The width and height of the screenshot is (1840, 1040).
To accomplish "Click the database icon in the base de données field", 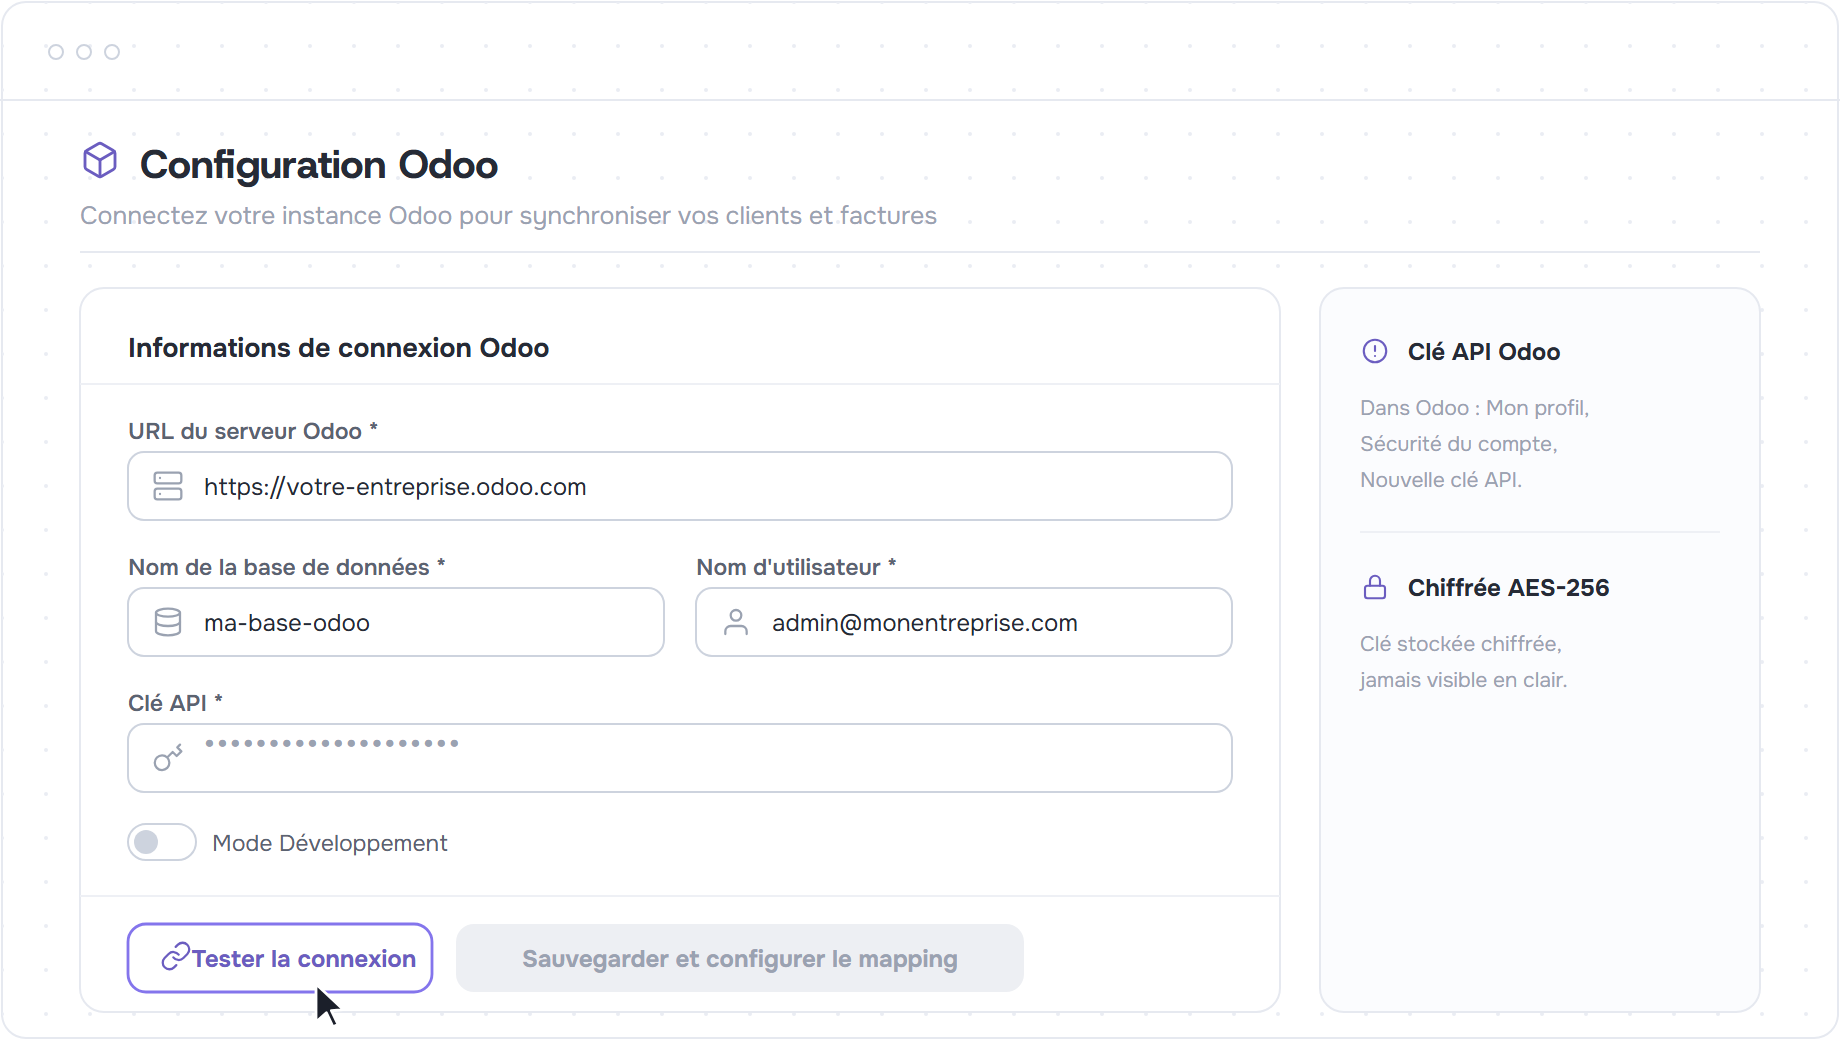I will (168, 622).
